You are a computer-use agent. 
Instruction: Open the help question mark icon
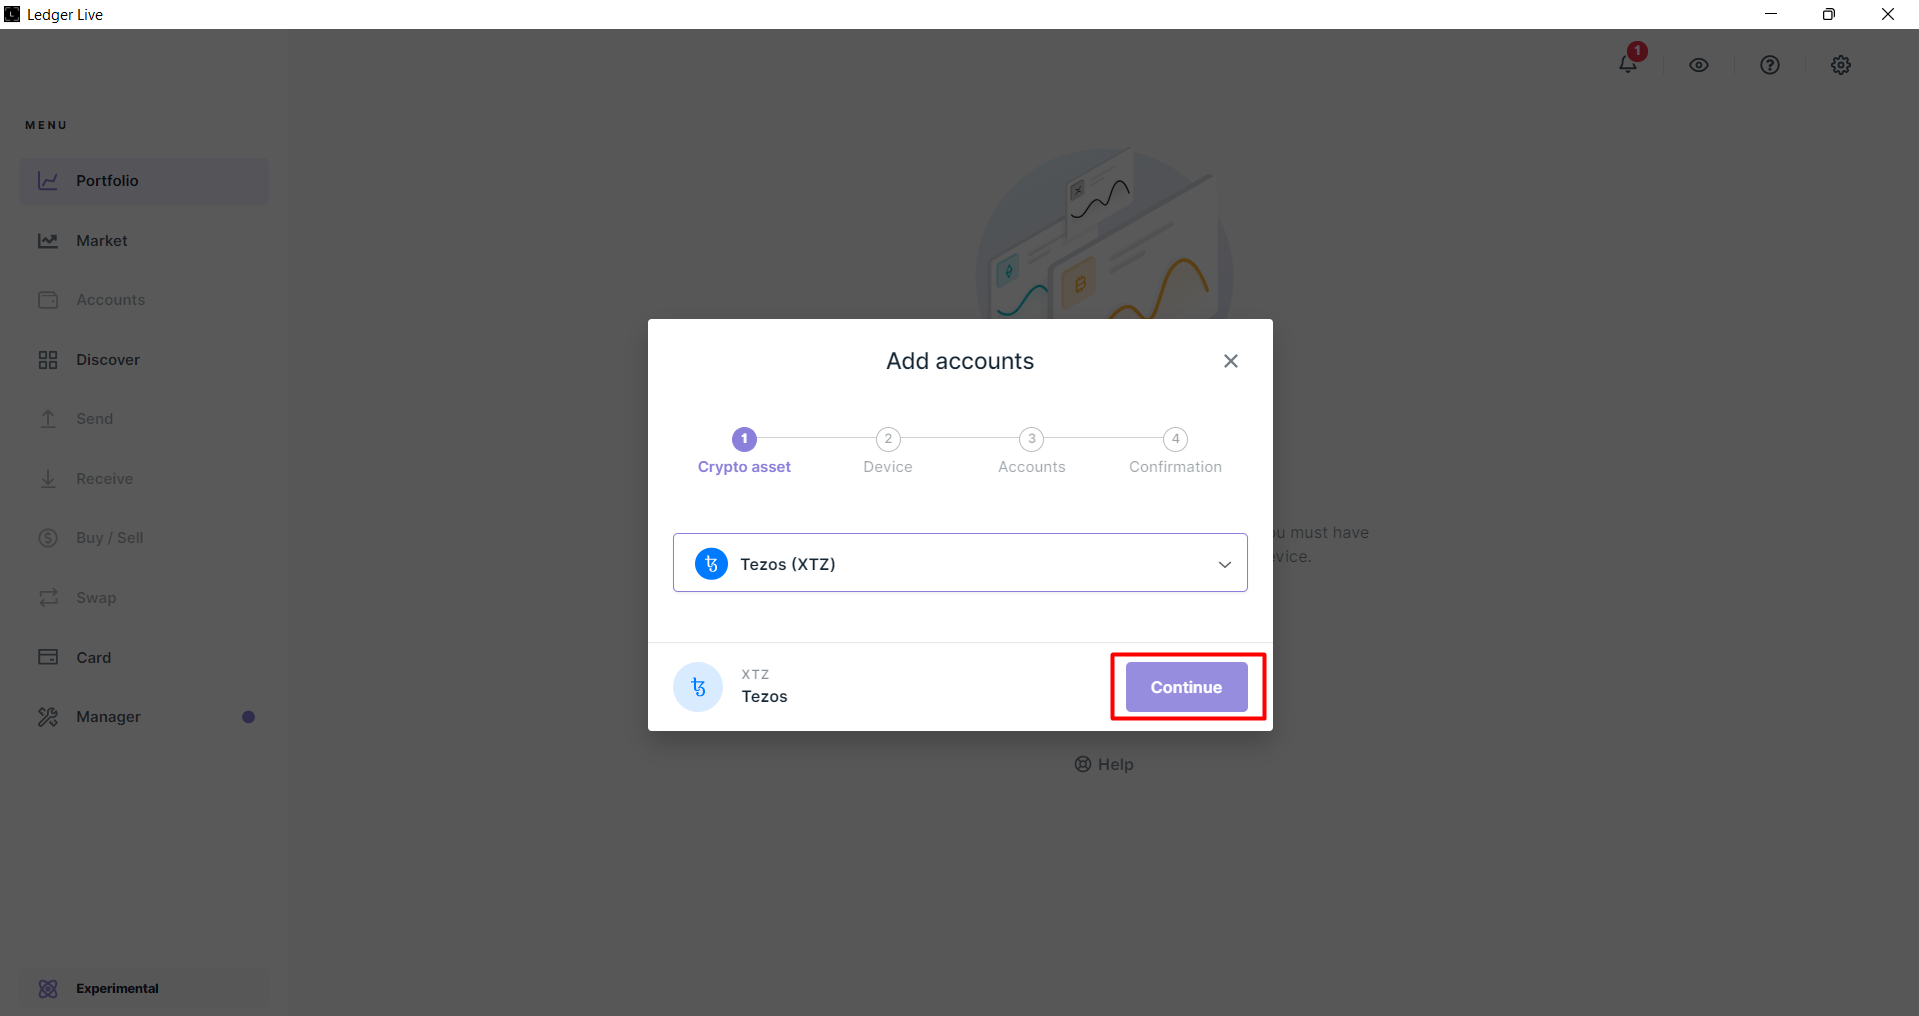tap(1770, 65)
